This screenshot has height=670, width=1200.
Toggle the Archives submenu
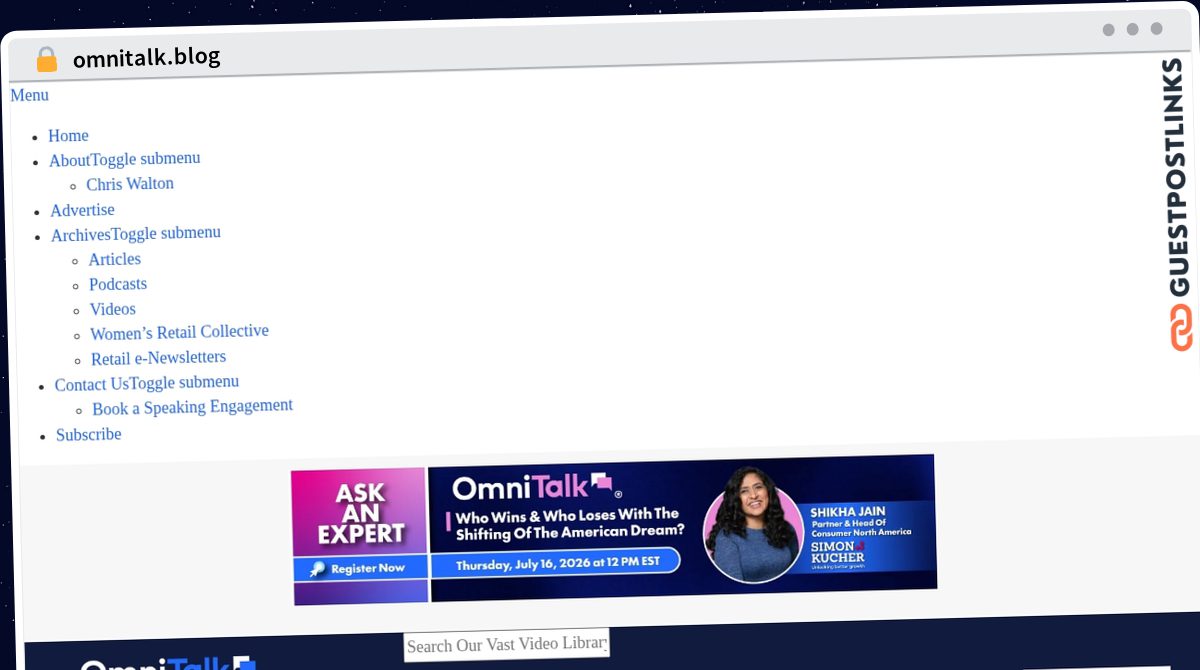pyautogui.click(x=165, y=233)
